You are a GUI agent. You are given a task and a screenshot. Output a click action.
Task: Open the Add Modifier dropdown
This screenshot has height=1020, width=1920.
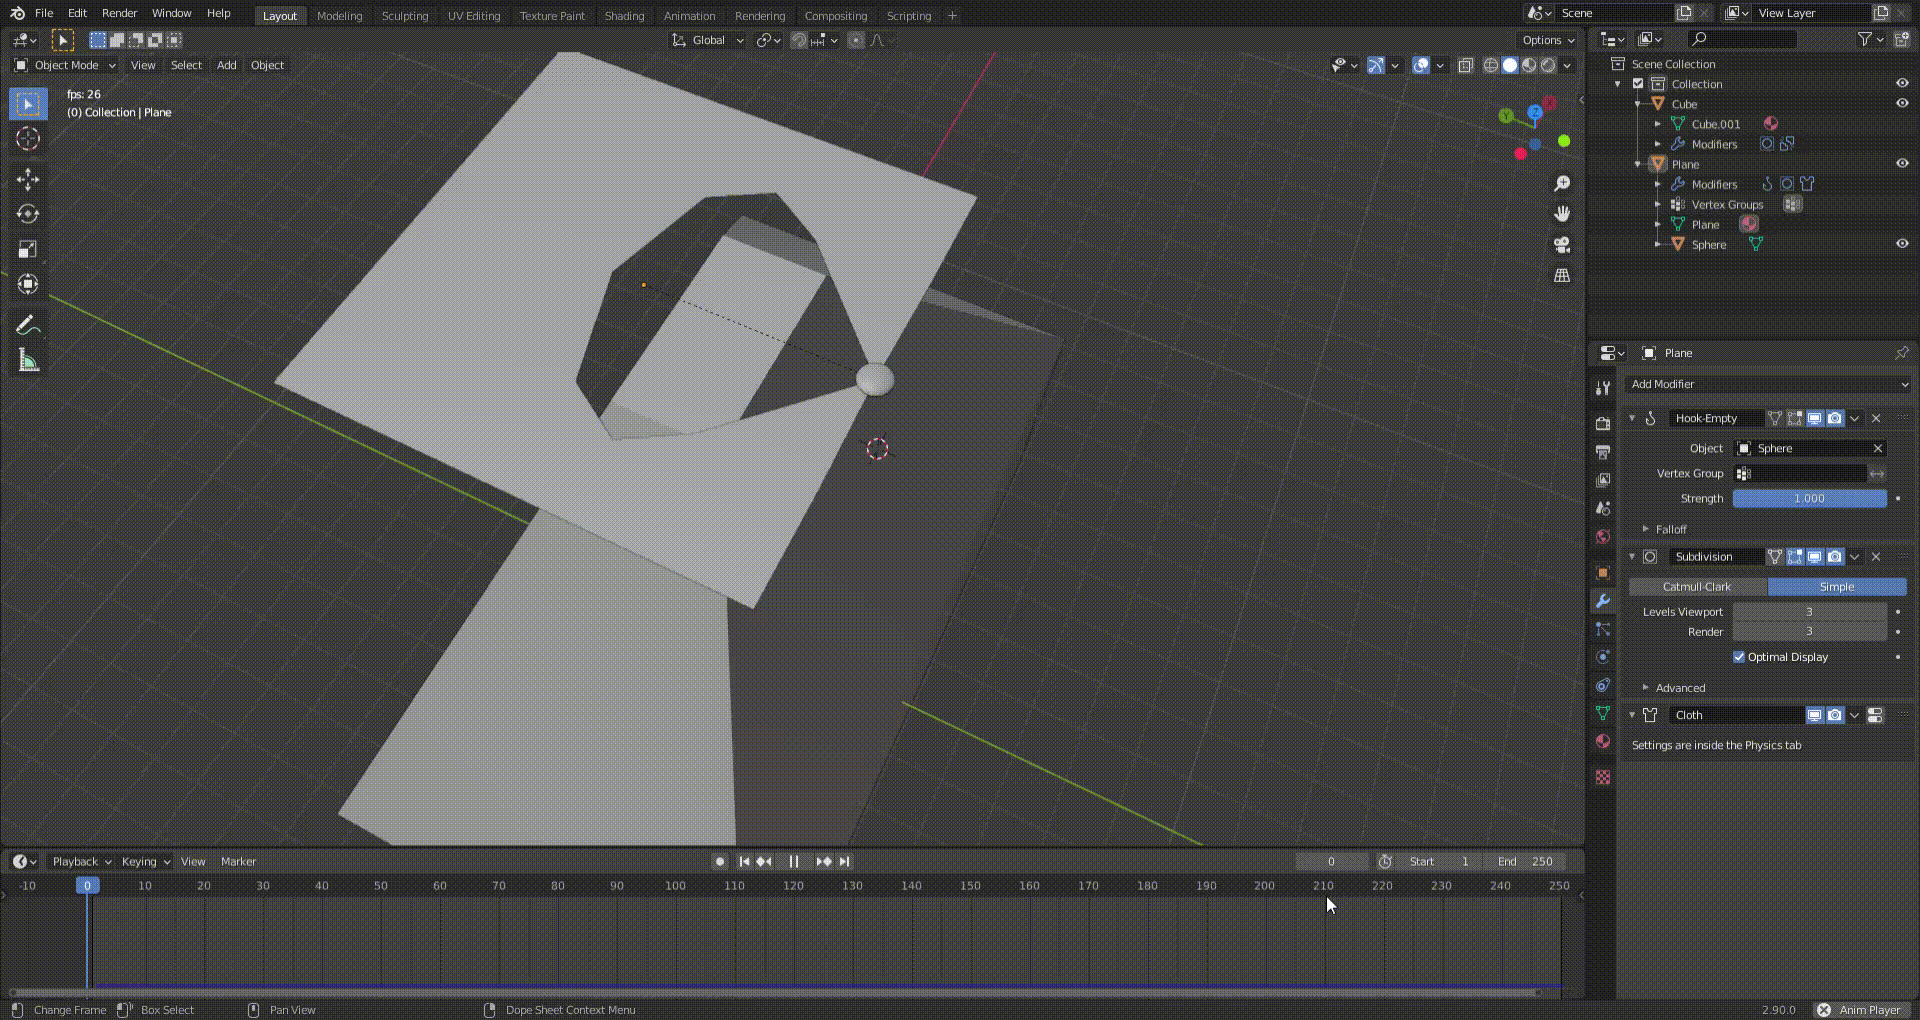[1768, 384]
